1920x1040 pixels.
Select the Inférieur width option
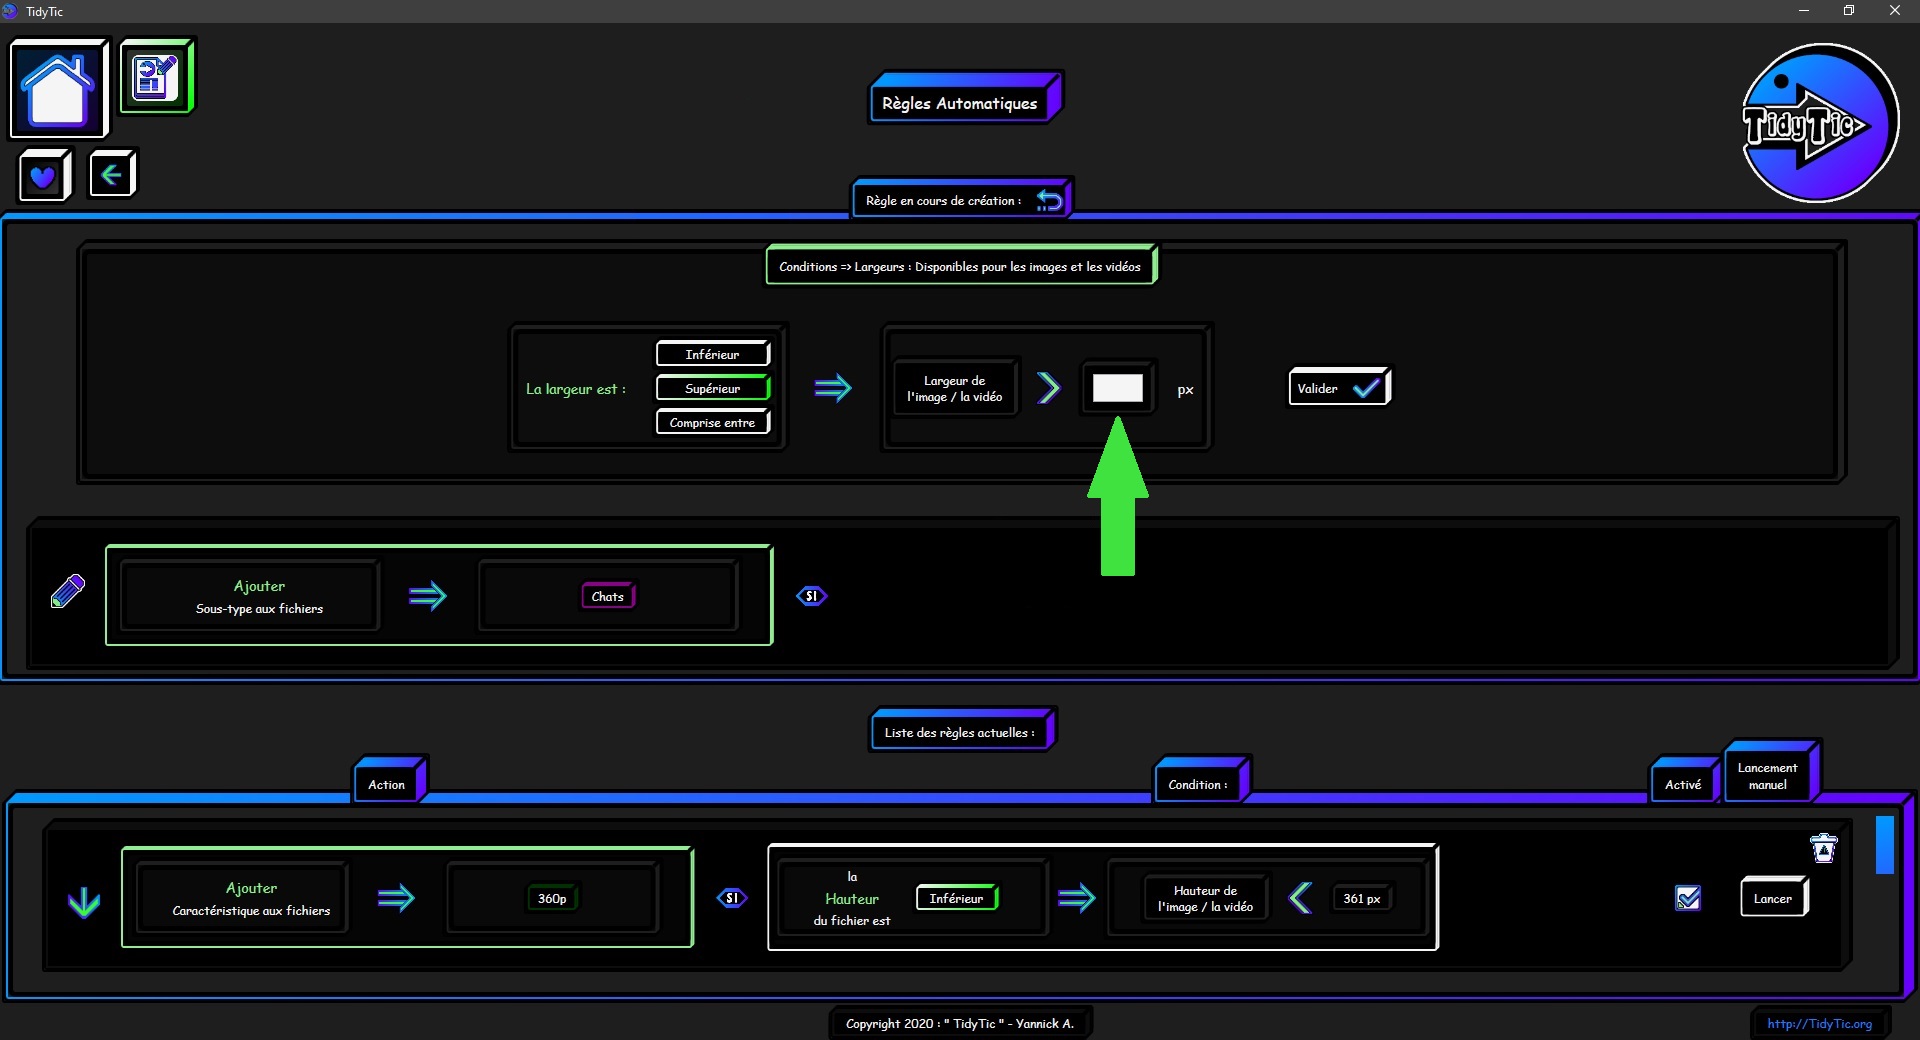pos(713,354)
